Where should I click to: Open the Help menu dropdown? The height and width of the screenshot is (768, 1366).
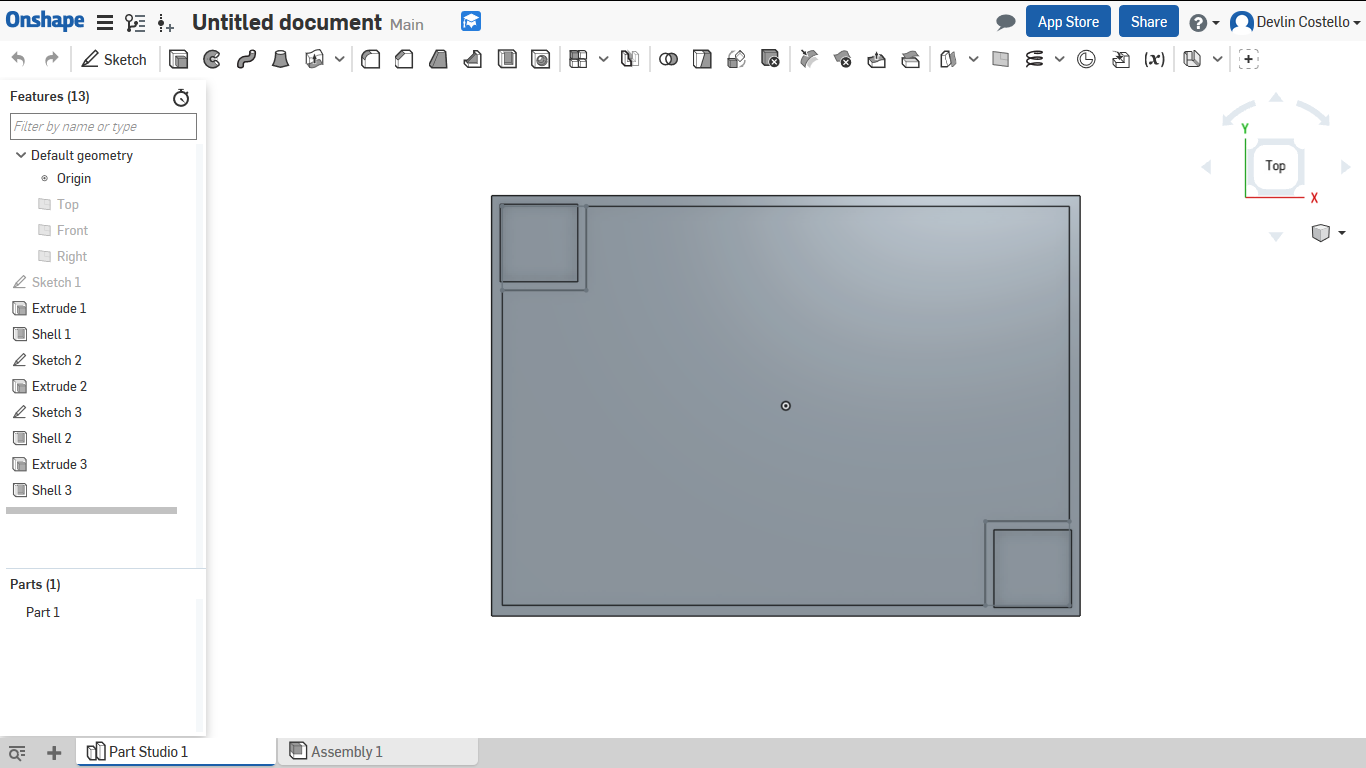pos(1205,22)
